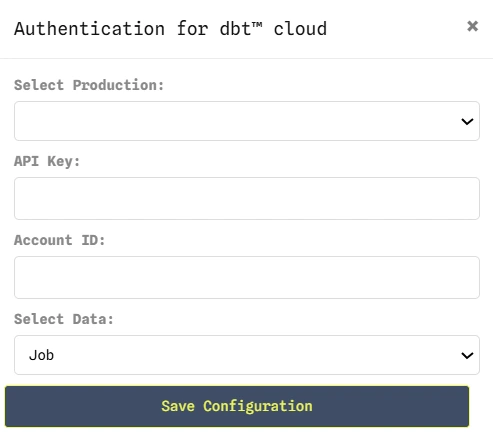Click the Select Production chevron arrow
Image resolution: width=493 pixels, height=442 pixels.
[467, 121]
